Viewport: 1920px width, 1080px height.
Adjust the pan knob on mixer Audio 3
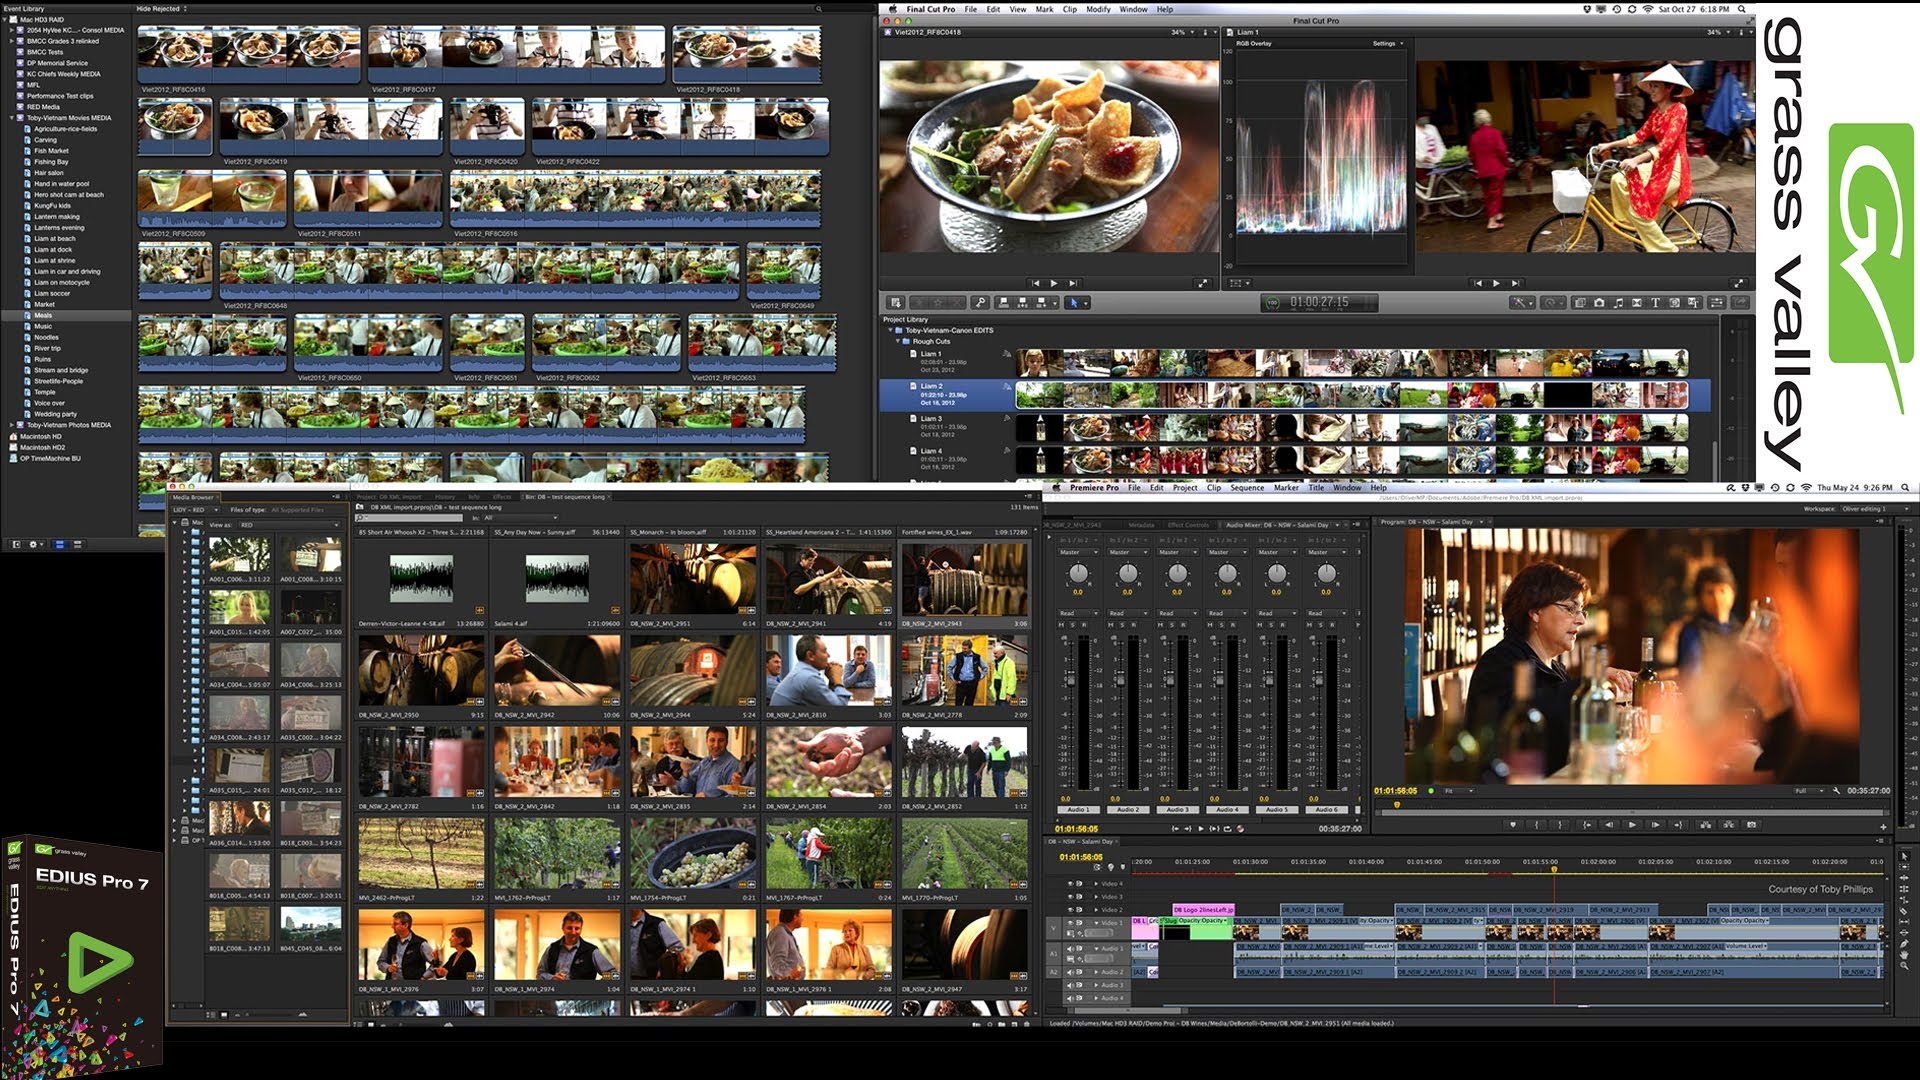tap(1177, 574)
